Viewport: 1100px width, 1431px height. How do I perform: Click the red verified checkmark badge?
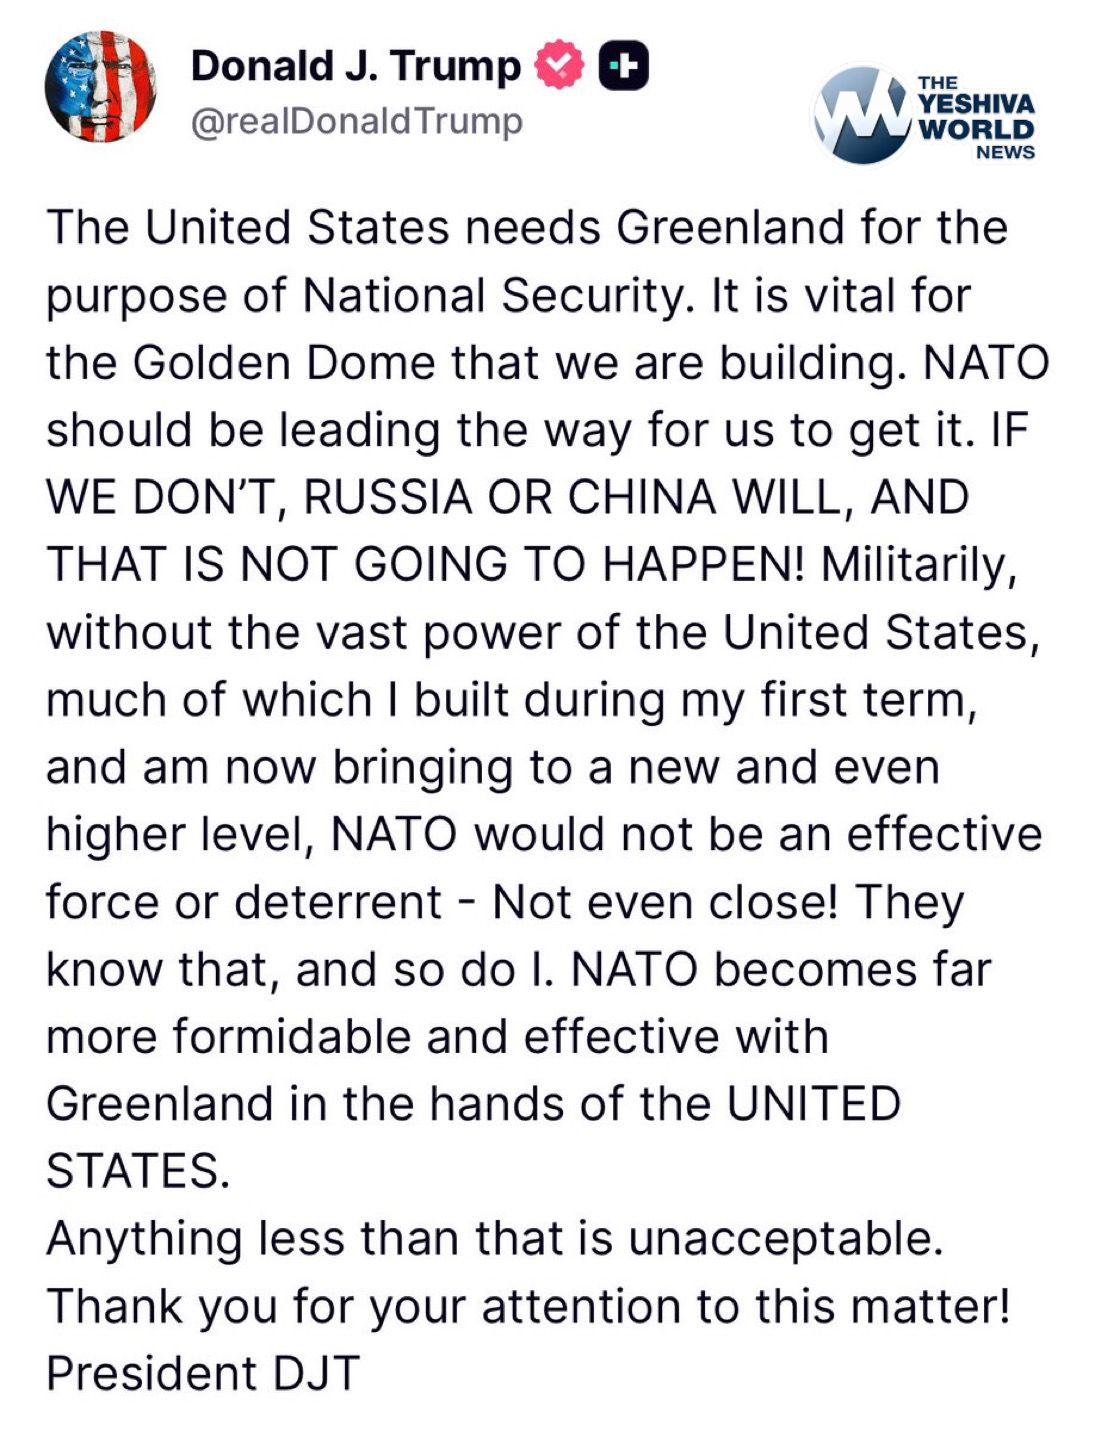[560, 66]
